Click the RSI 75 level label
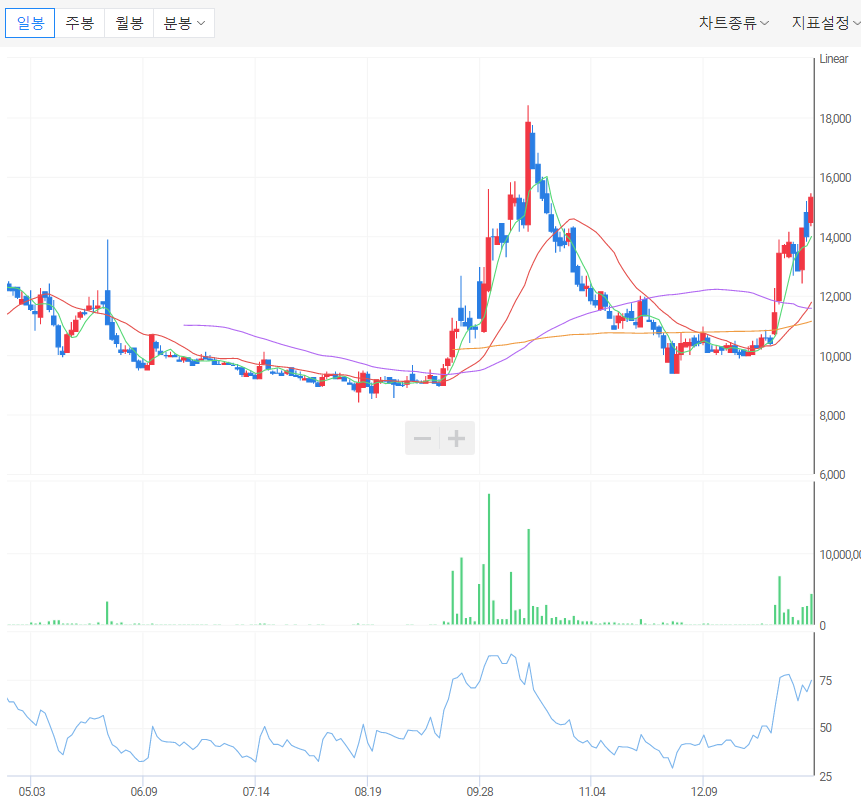 (x=826, y=681)
